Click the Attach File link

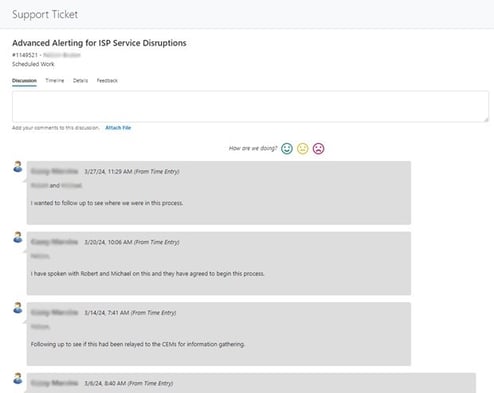[x=118, y=128]
